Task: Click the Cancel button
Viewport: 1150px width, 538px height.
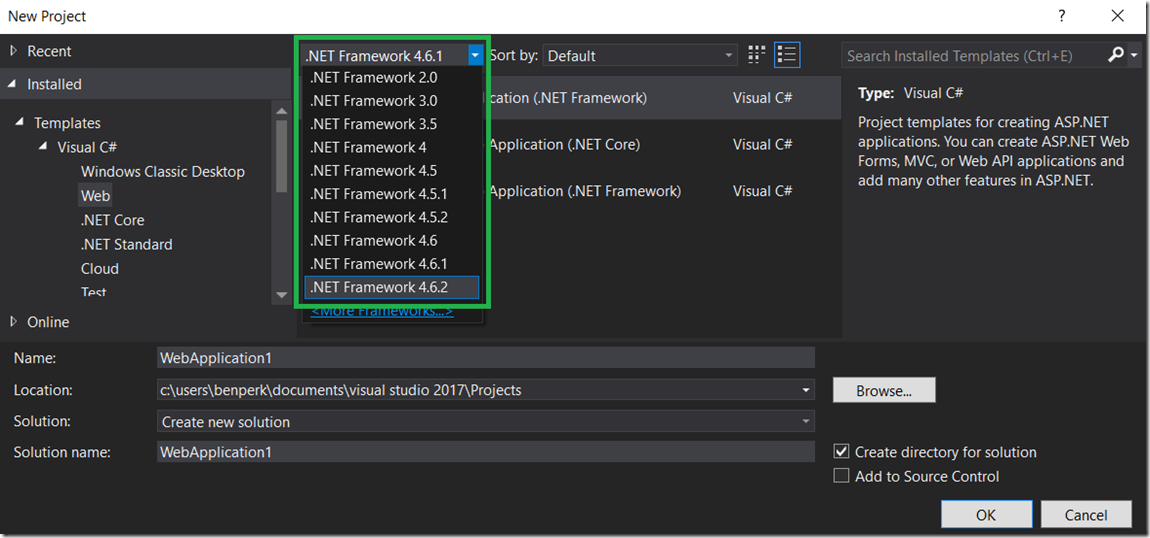Action: coord(1085,515)
